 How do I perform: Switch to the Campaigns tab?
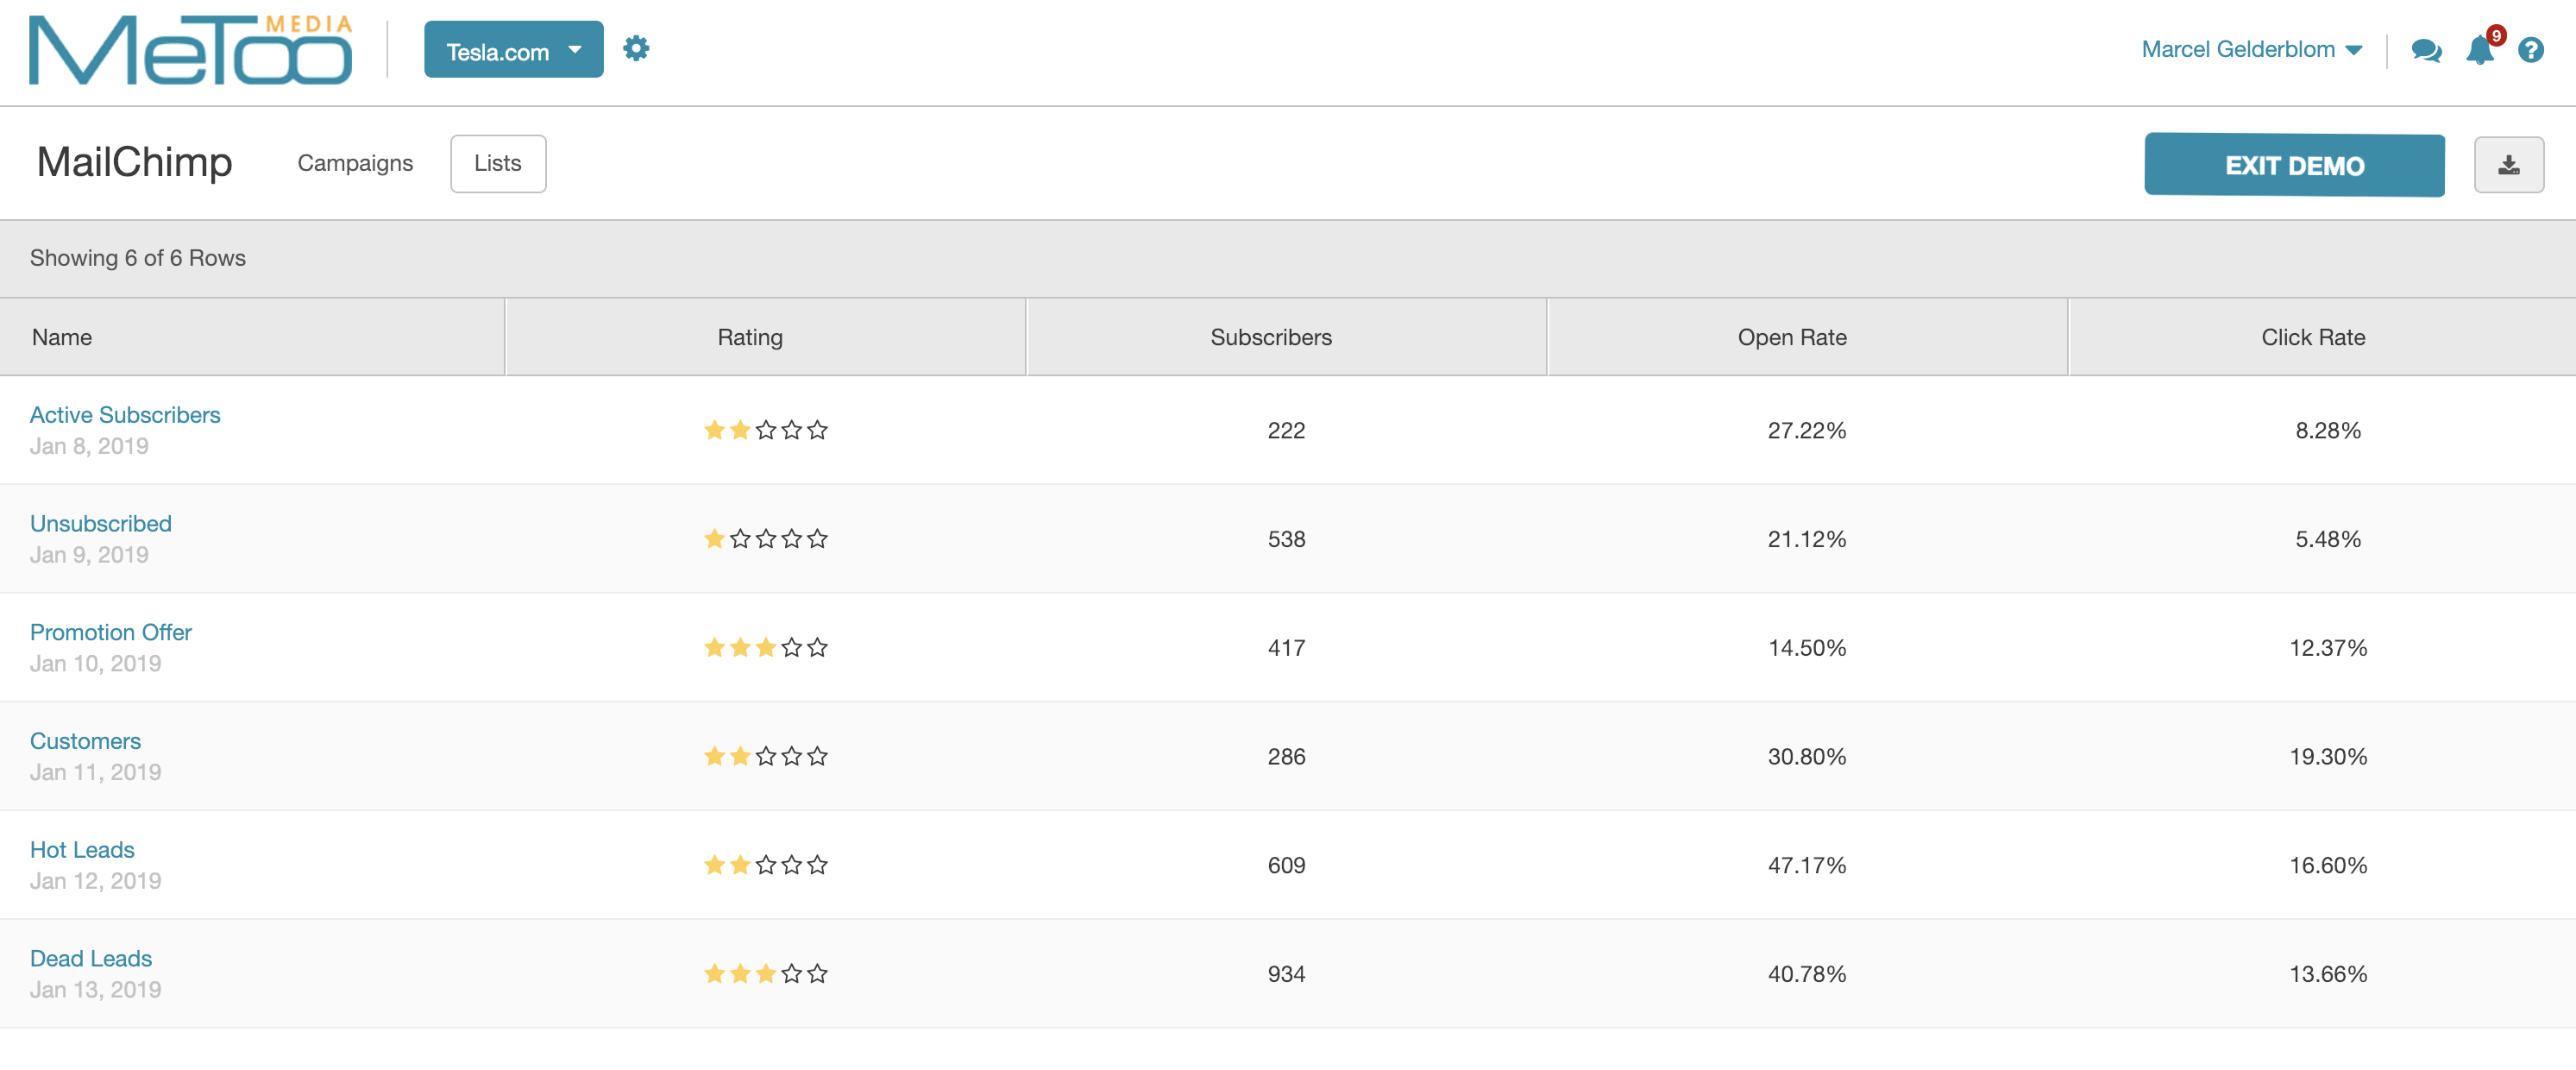(355, 163)
